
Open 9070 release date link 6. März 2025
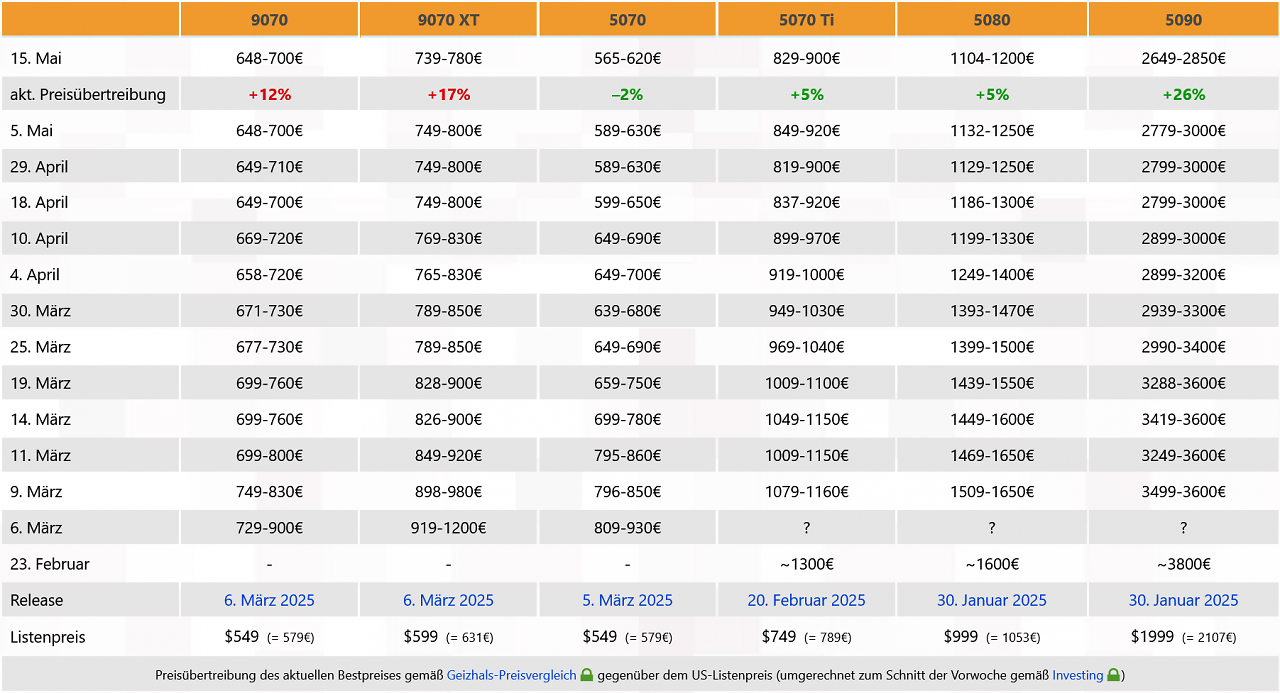tap(269, 600)
